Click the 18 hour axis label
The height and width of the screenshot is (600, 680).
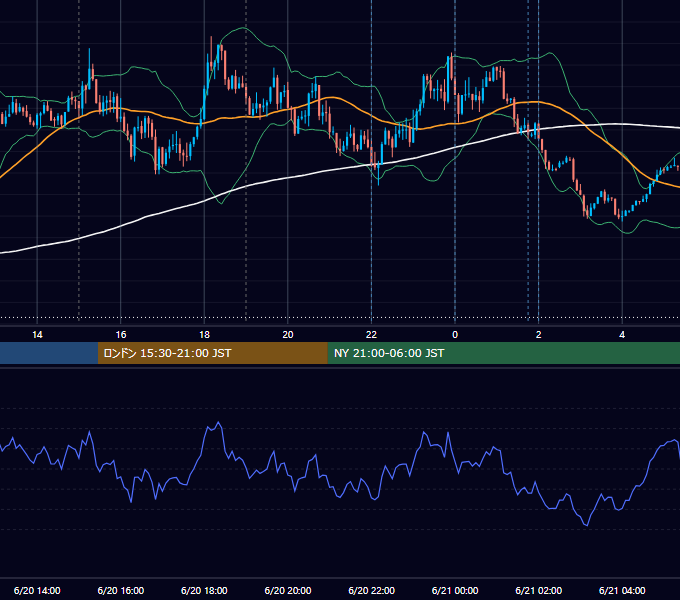coord(204,335)
